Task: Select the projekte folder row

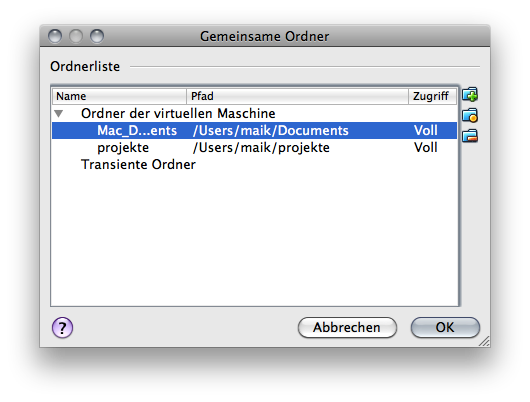Action: (254, 148)
